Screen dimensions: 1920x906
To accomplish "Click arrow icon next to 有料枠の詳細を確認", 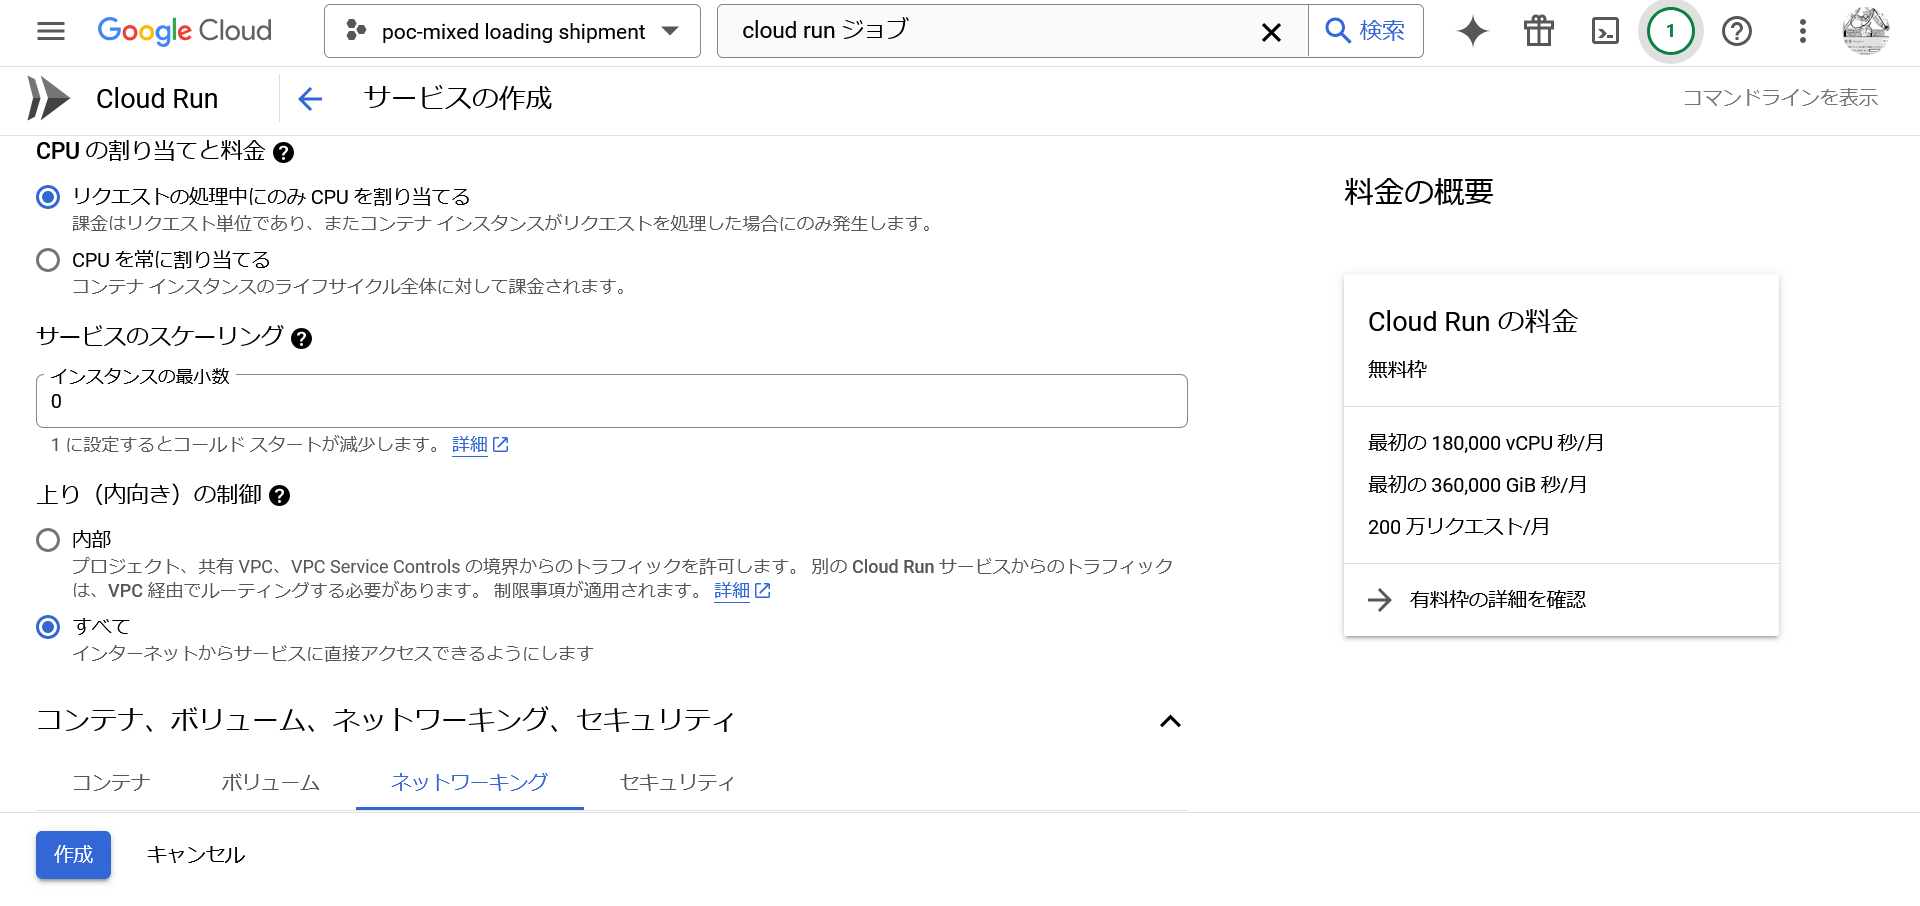I will [x=1379, y=600].
